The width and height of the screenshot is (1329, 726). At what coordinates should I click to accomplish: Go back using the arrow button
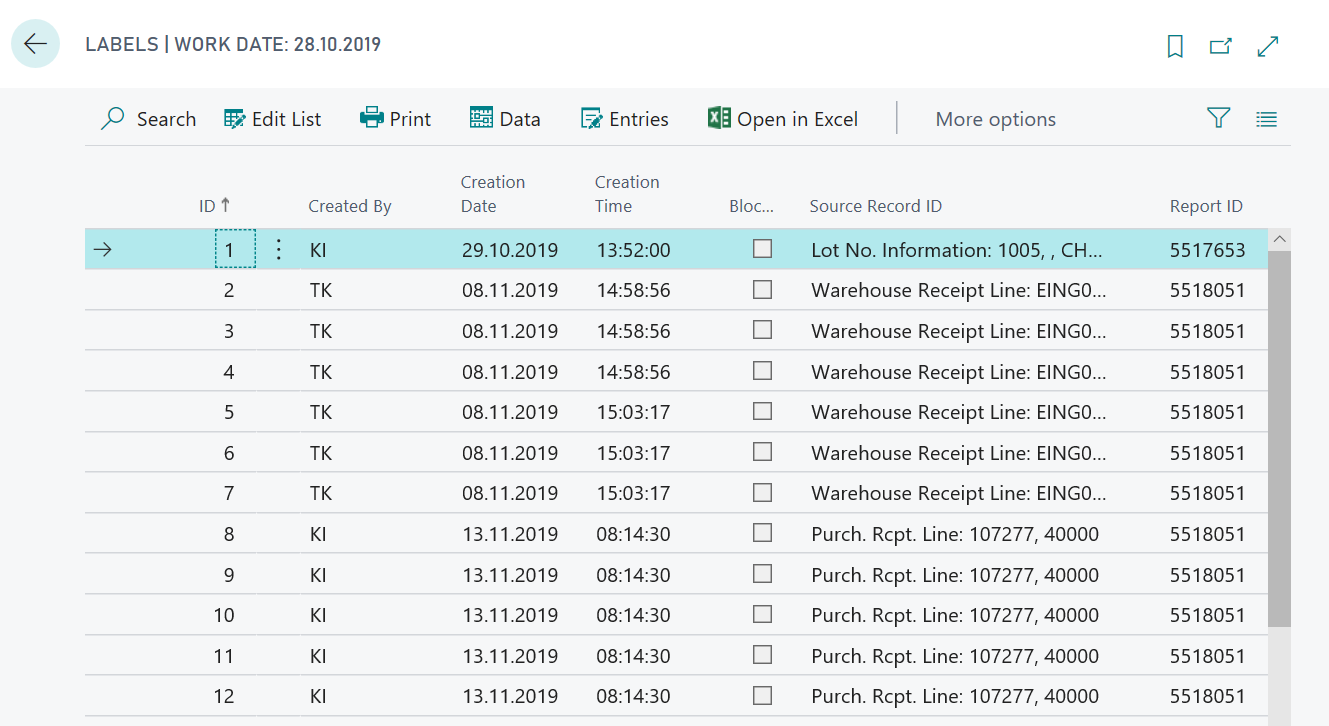click(x=36, y=44)
